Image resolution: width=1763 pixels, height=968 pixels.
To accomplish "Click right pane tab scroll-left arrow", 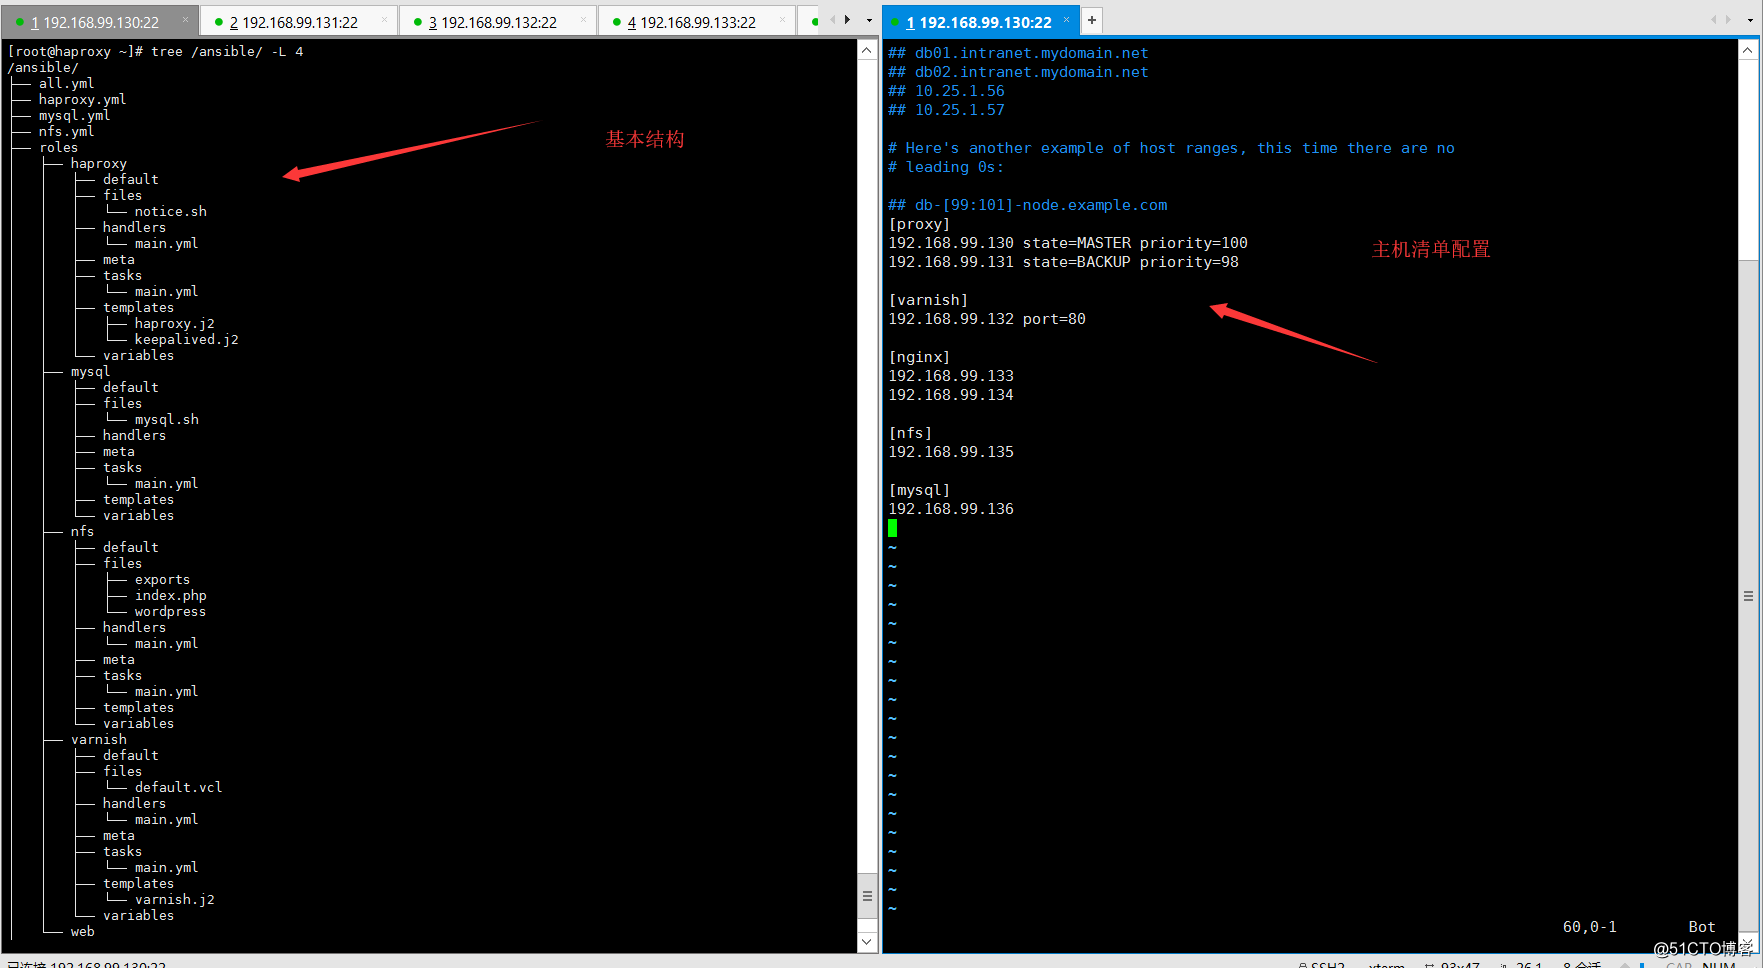I will tap(1712, 20).
